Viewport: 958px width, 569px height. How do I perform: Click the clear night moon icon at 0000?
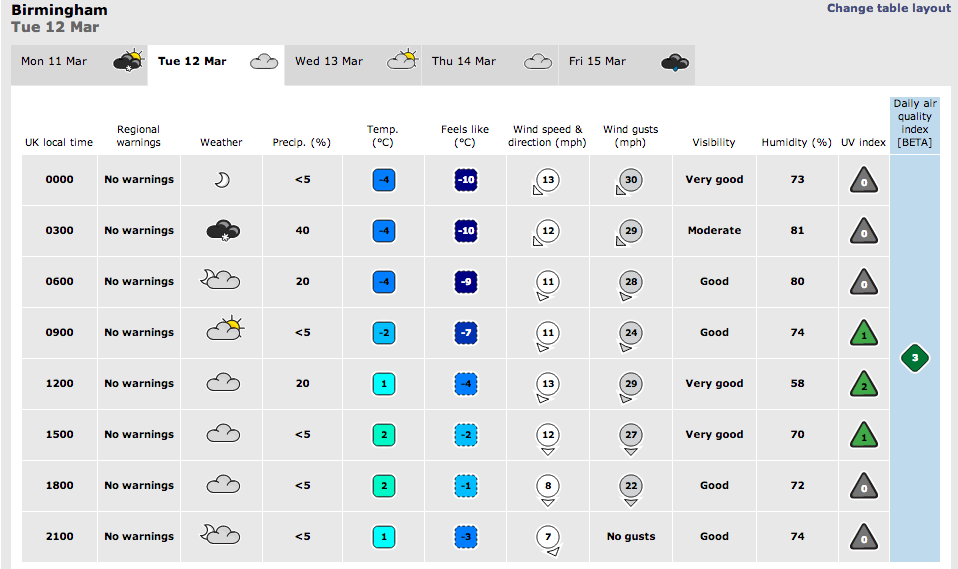tap(222, 180)
